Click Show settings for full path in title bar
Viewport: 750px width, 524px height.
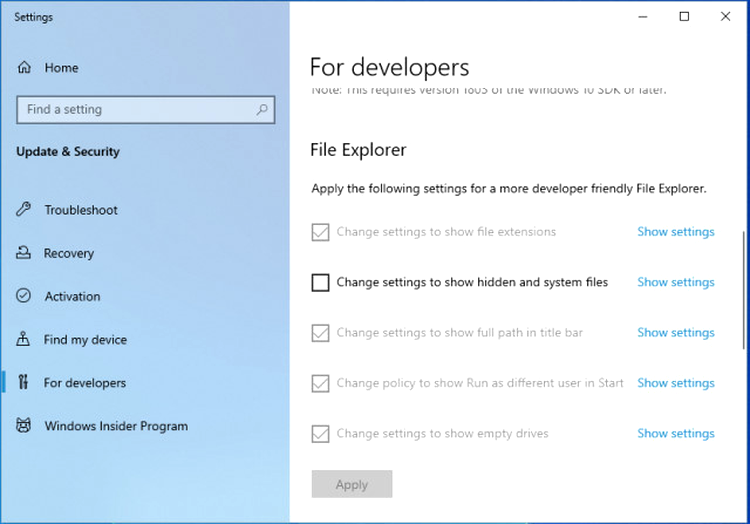675,333
